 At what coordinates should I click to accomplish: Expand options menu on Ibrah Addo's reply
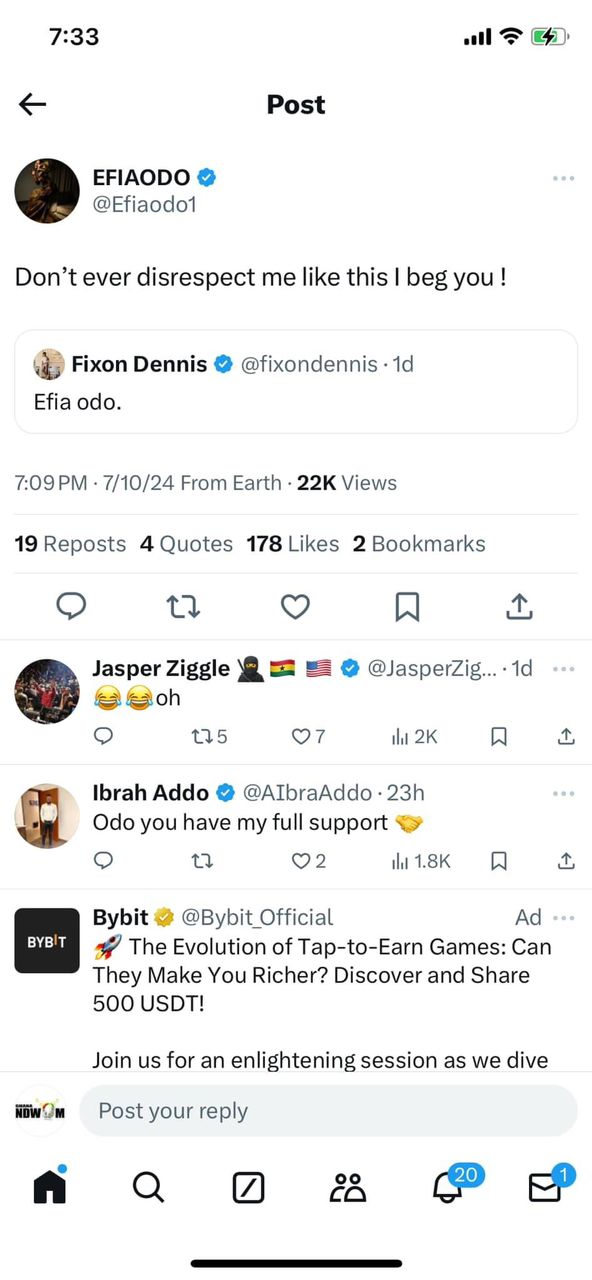(562, 793)
